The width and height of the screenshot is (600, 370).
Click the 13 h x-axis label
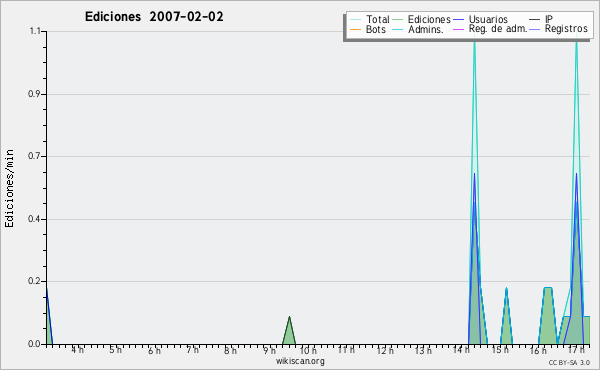[x=423, y=350]
